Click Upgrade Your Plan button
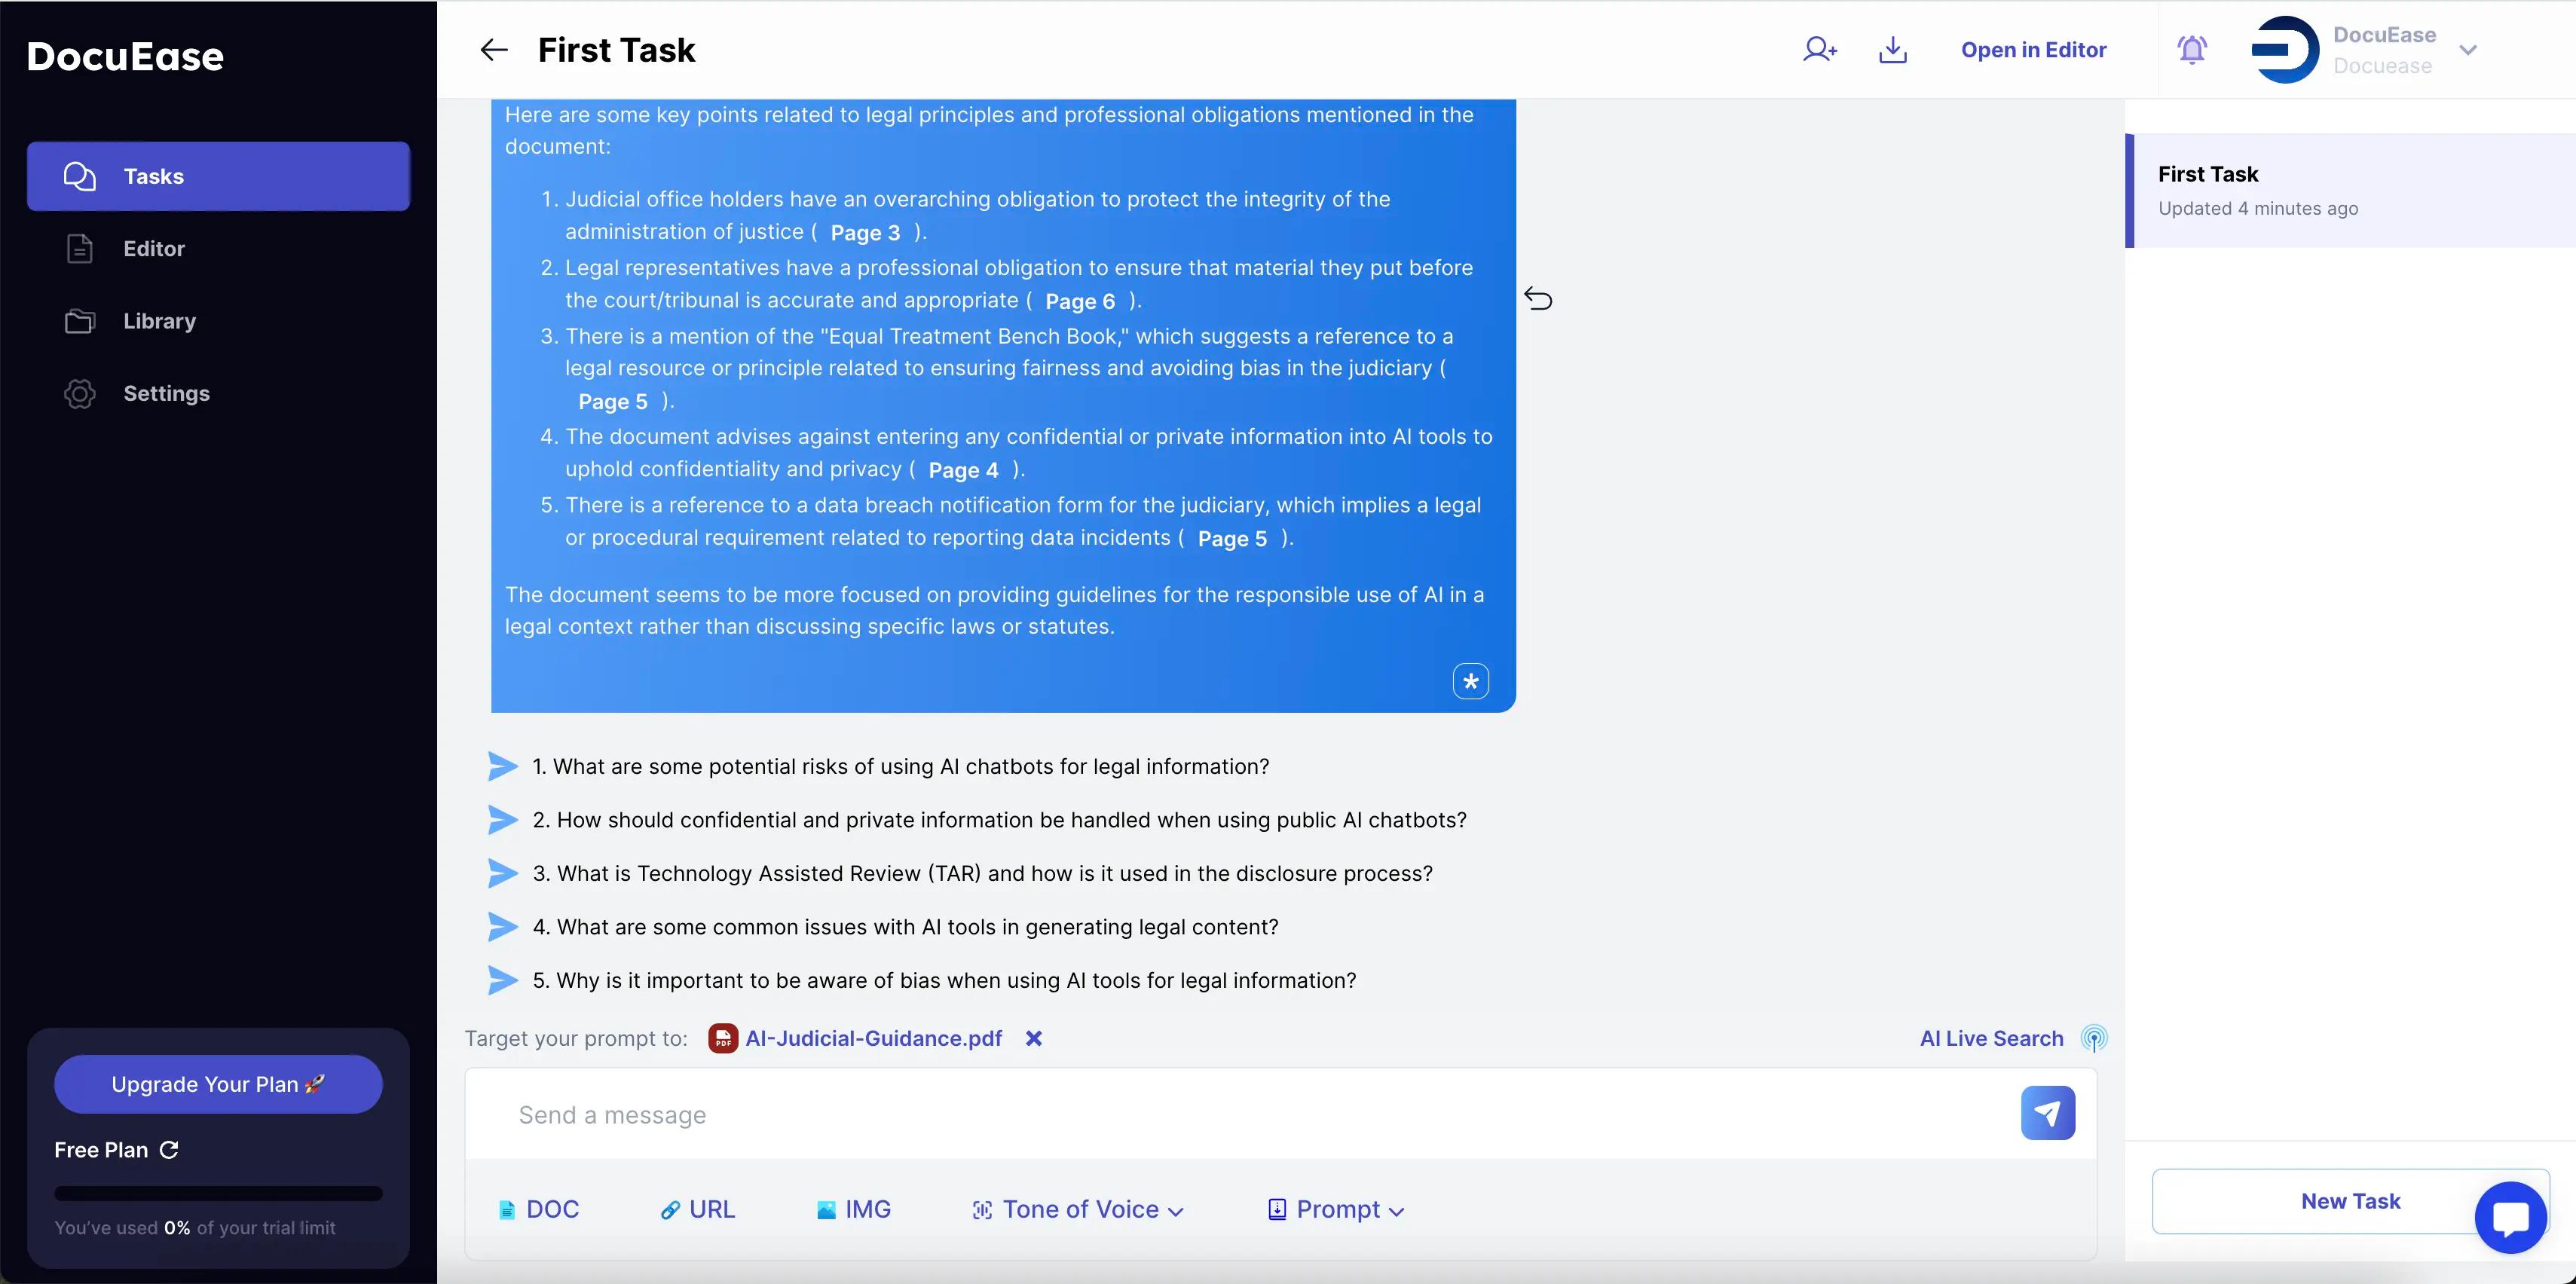Viewport: 2576px width, 1284px height. 218,1084
